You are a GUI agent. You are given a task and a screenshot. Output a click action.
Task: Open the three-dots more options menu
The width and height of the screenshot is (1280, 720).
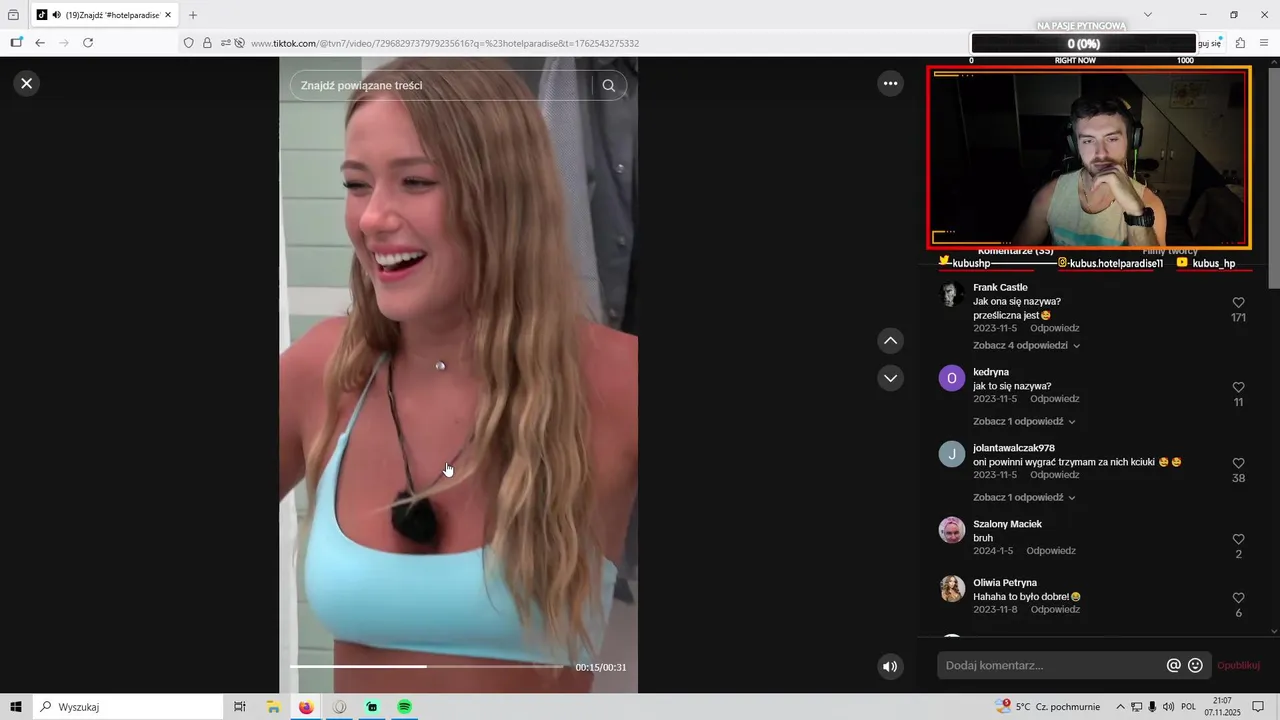click(890, 83)
